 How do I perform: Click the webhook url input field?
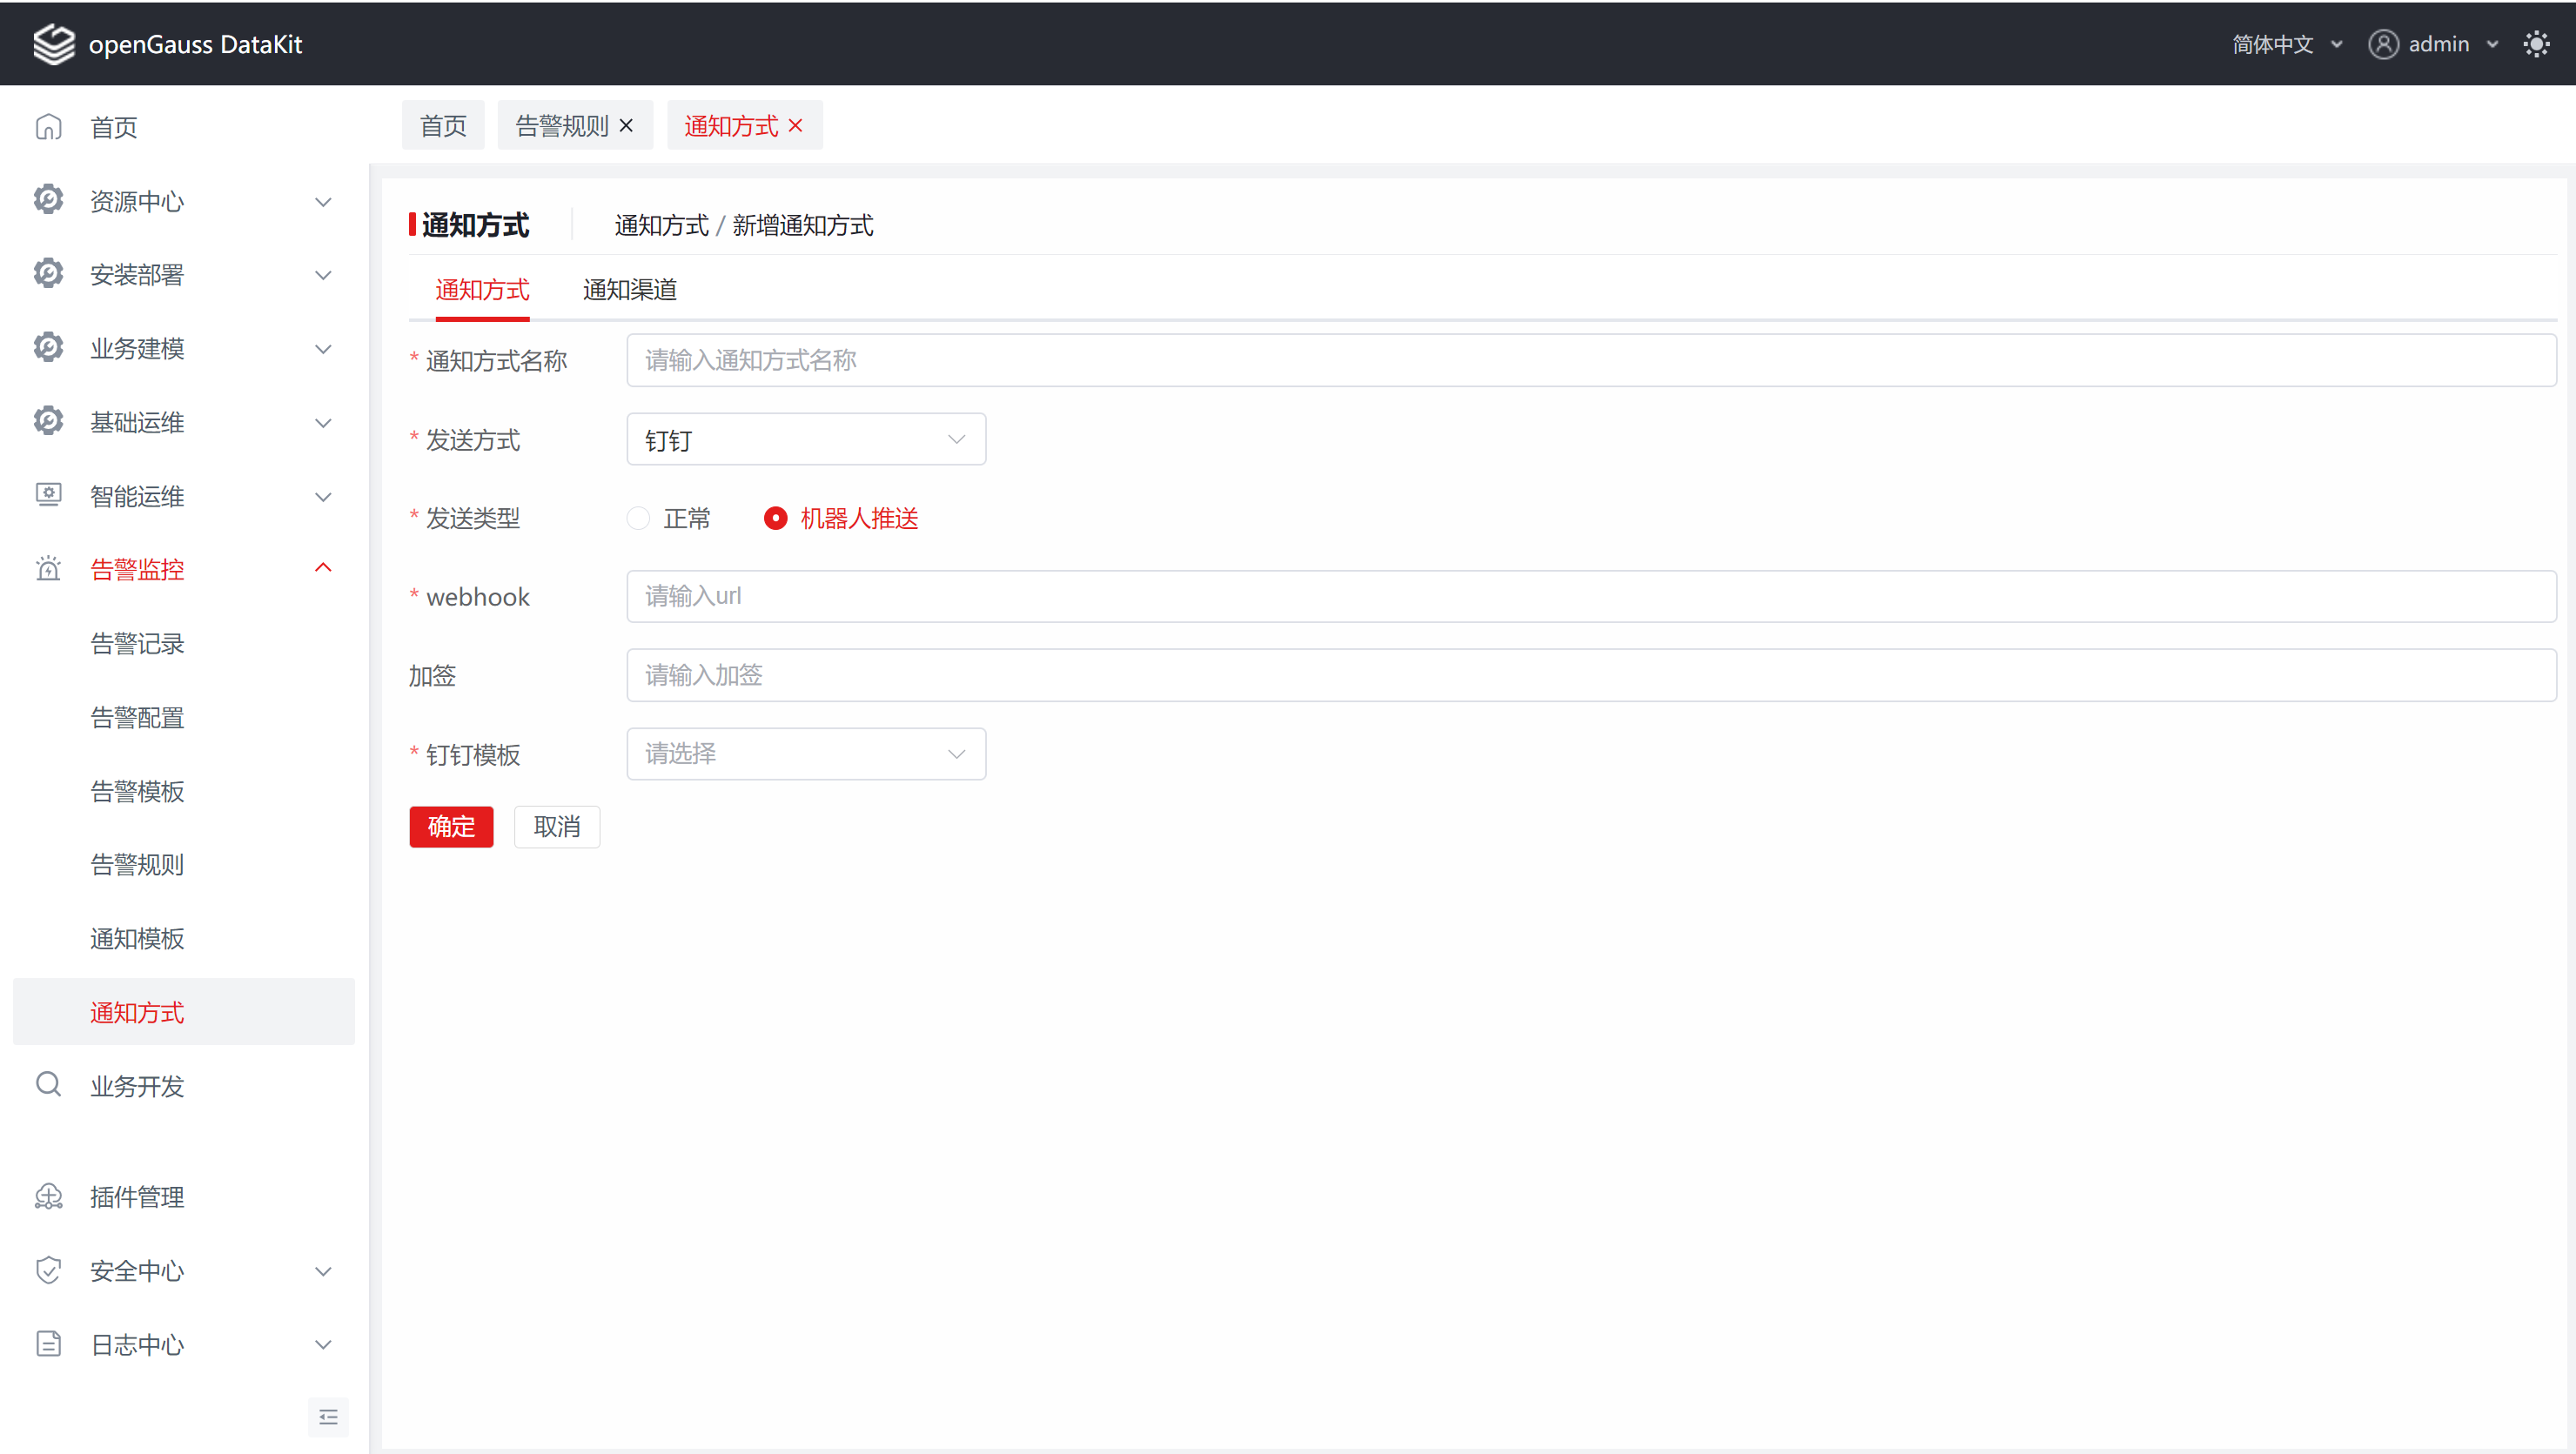point(1590,596)
